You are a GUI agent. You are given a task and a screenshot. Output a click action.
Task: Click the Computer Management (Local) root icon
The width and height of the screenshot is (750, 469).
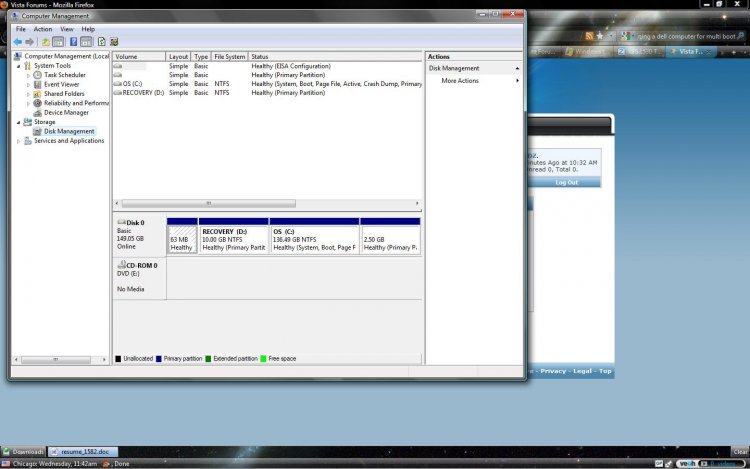[18, 56]
